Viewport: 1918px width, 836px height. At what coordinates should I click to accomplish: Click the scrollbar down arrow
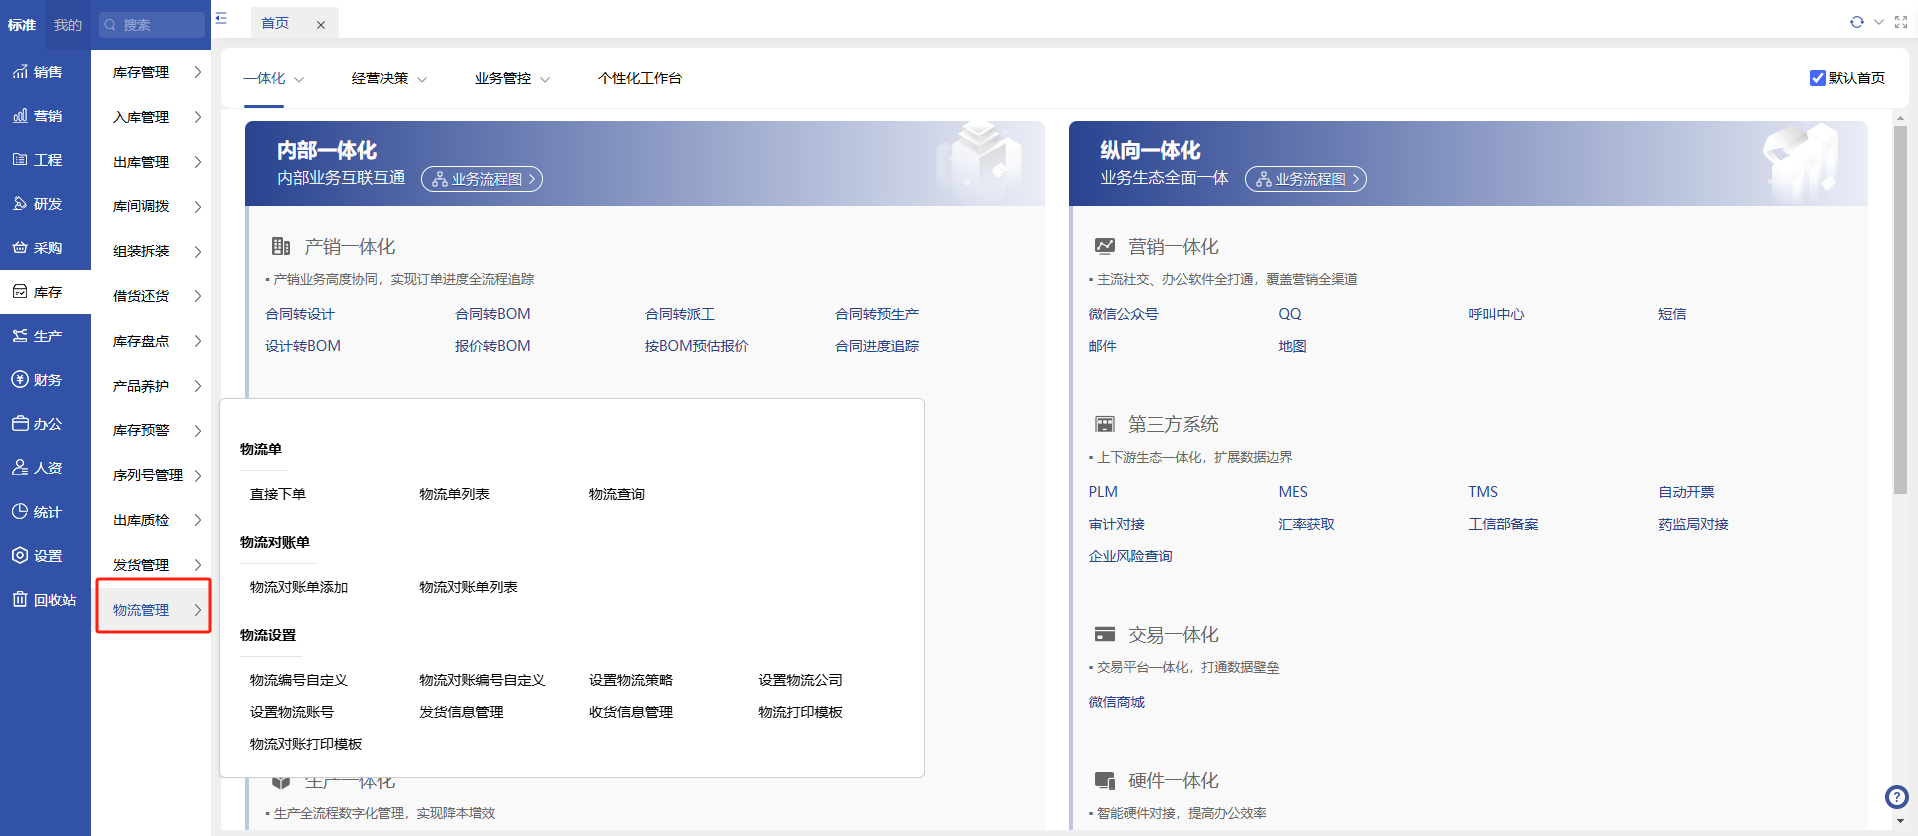click(x=1900, y=821)
